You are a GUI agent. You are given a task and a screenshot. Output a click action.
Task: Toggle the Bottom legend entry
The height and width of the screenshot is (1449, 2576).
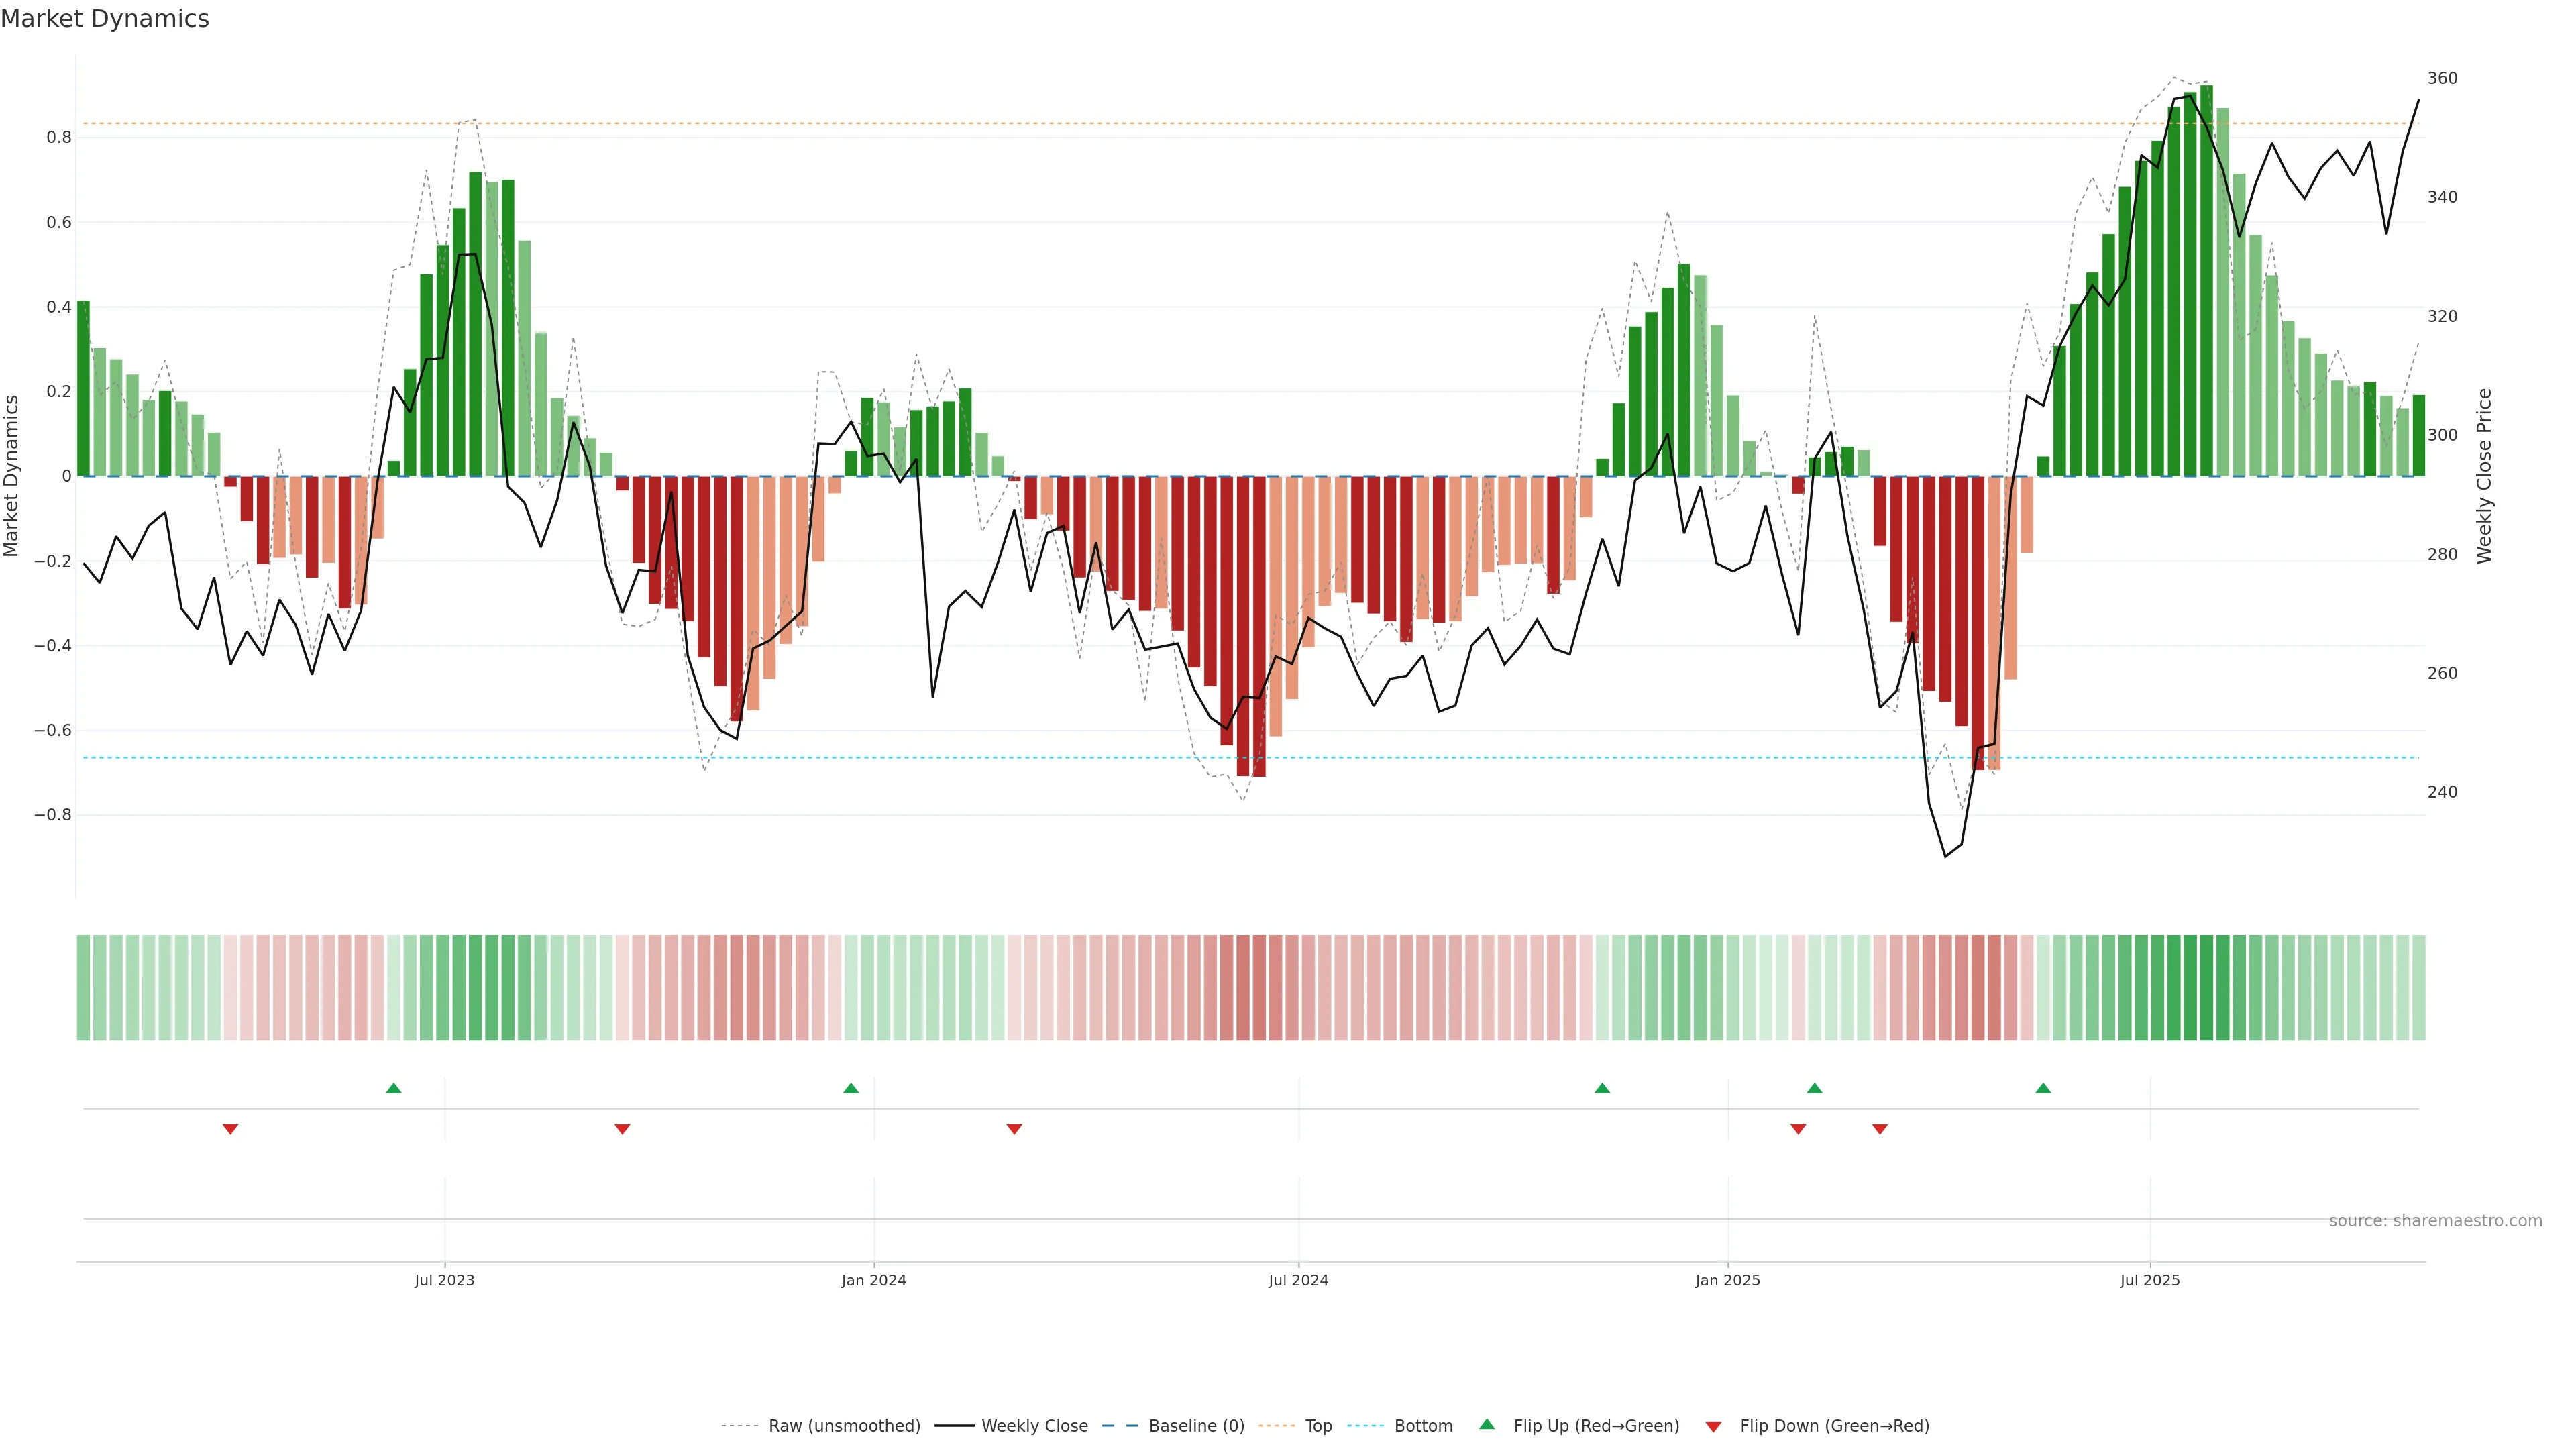(1423, 1426)
